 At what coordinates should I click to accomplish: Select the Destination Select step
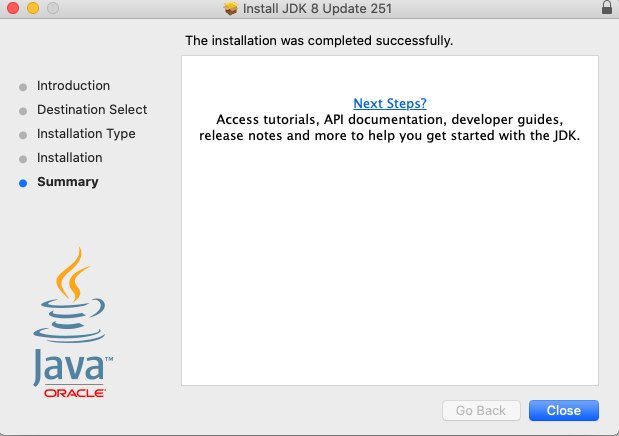(92, 109)
